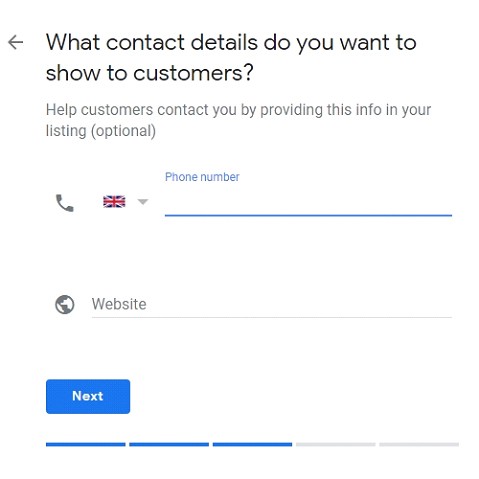
Task: Expand the country code dropdown arrow
Action: [x=143, y=202]
